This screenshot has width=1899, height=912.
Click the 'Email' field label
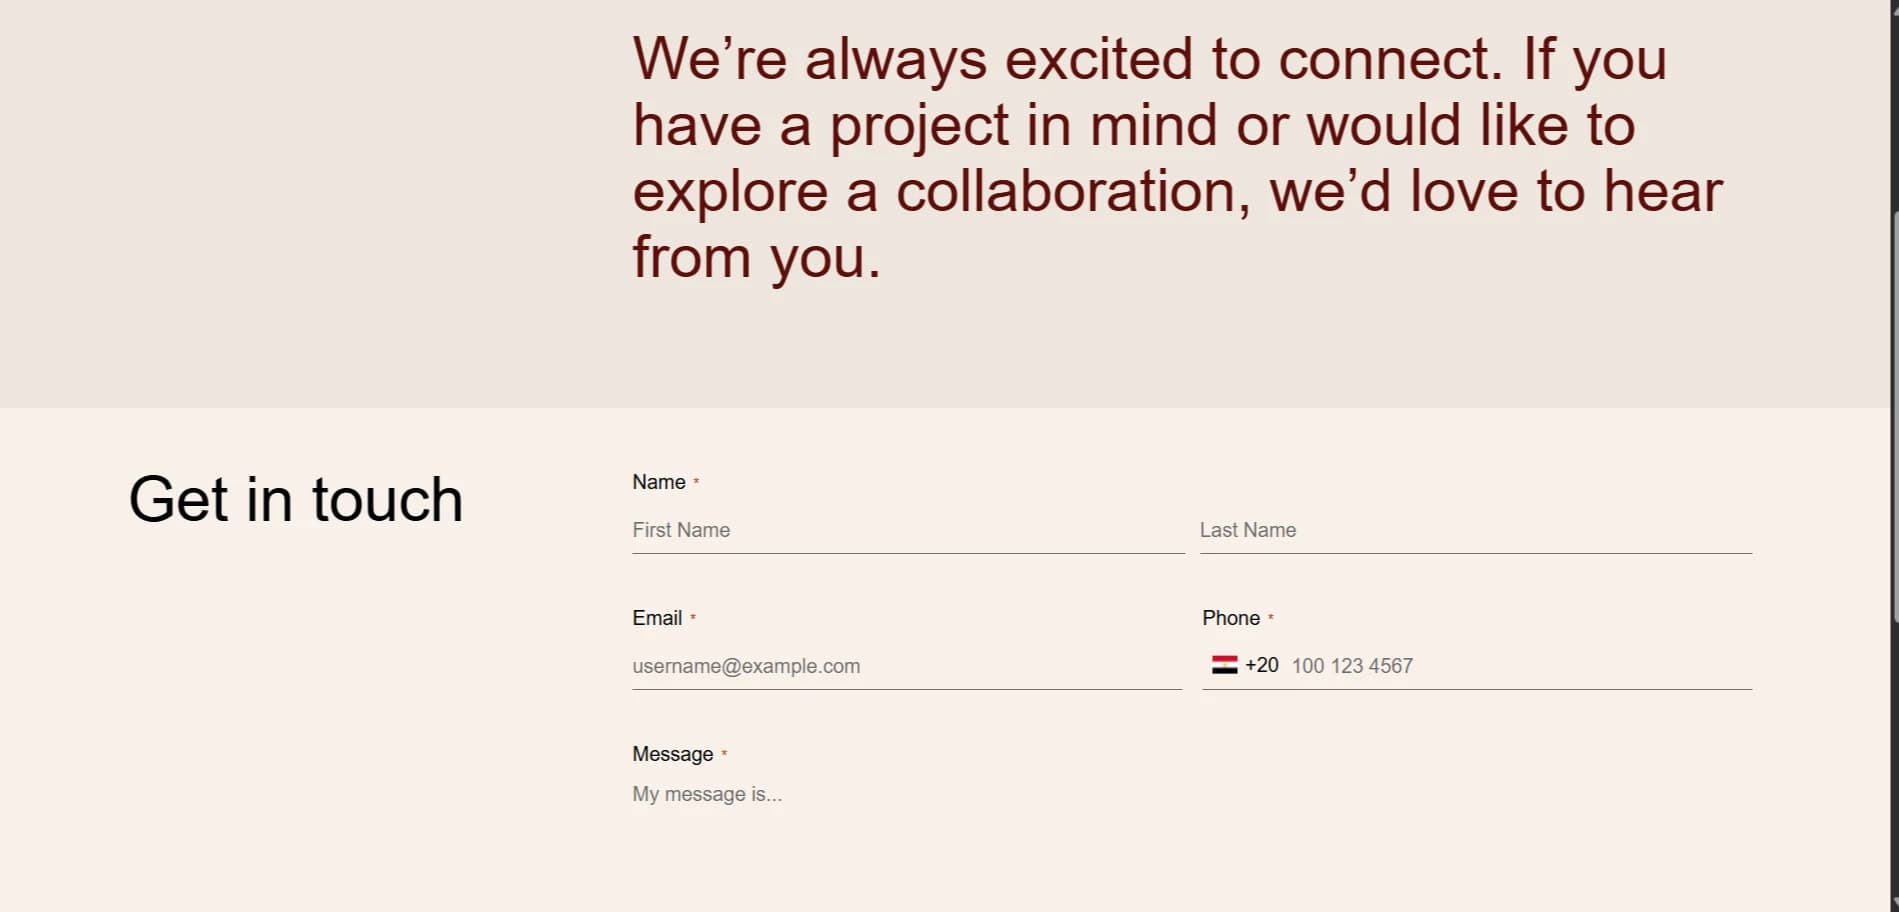(656, 618)
